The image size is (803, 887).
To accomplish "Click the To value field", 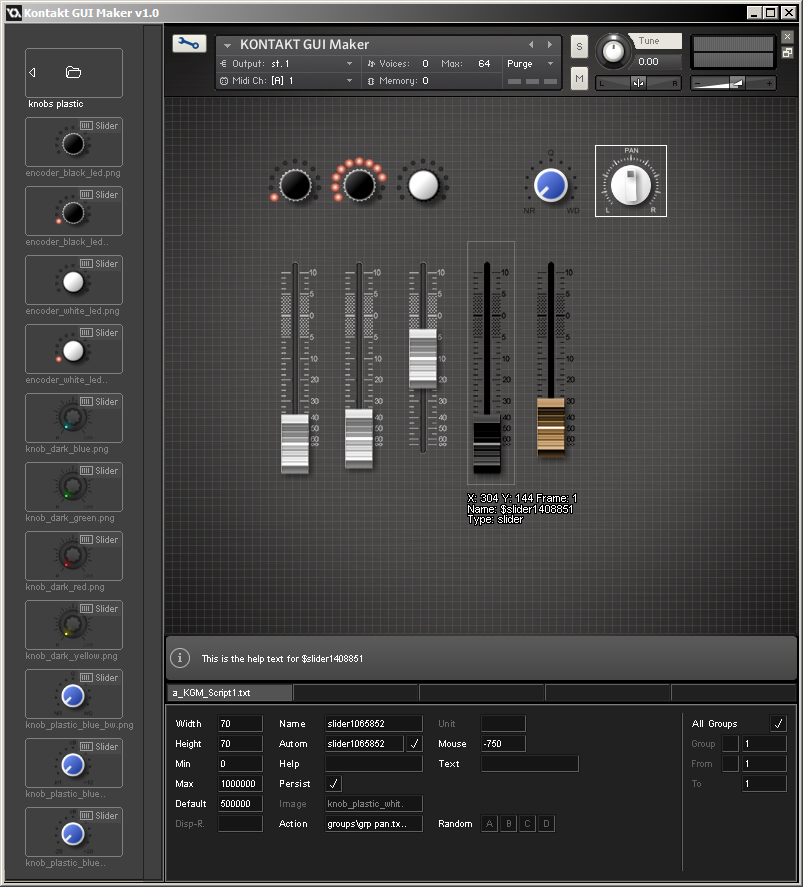I will [x=764, y=783].
